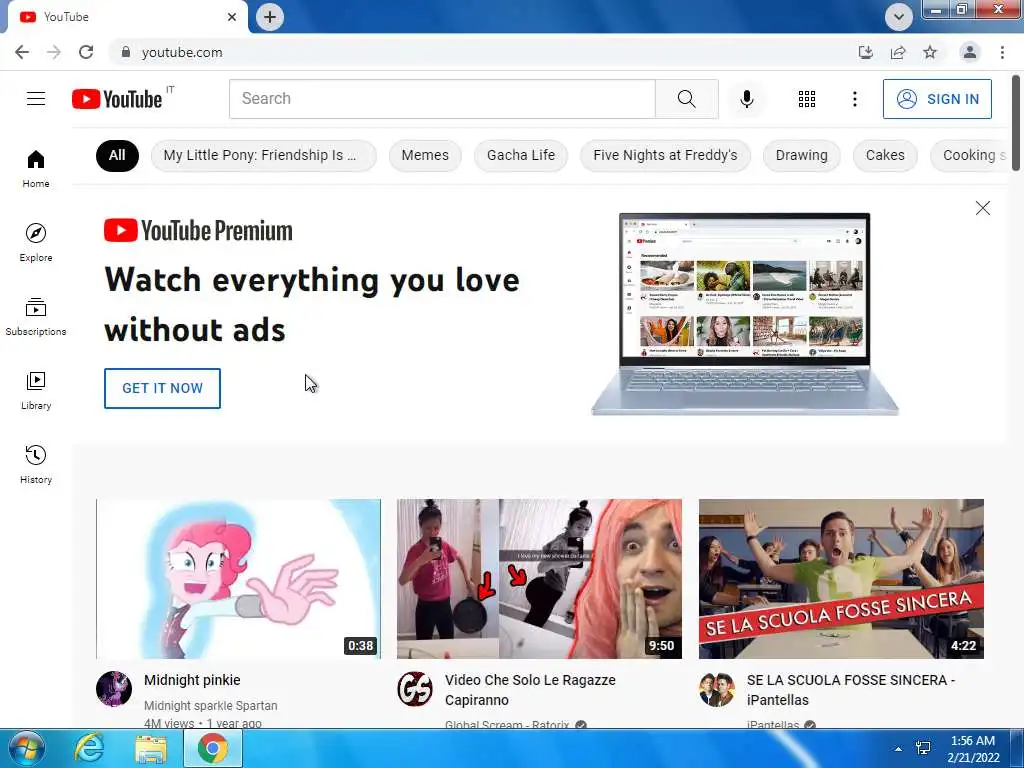Open Windows Explorer from taskbar
Image resolution: width=1024 pixels, height=768 pixels.
(x=151, y=748)
